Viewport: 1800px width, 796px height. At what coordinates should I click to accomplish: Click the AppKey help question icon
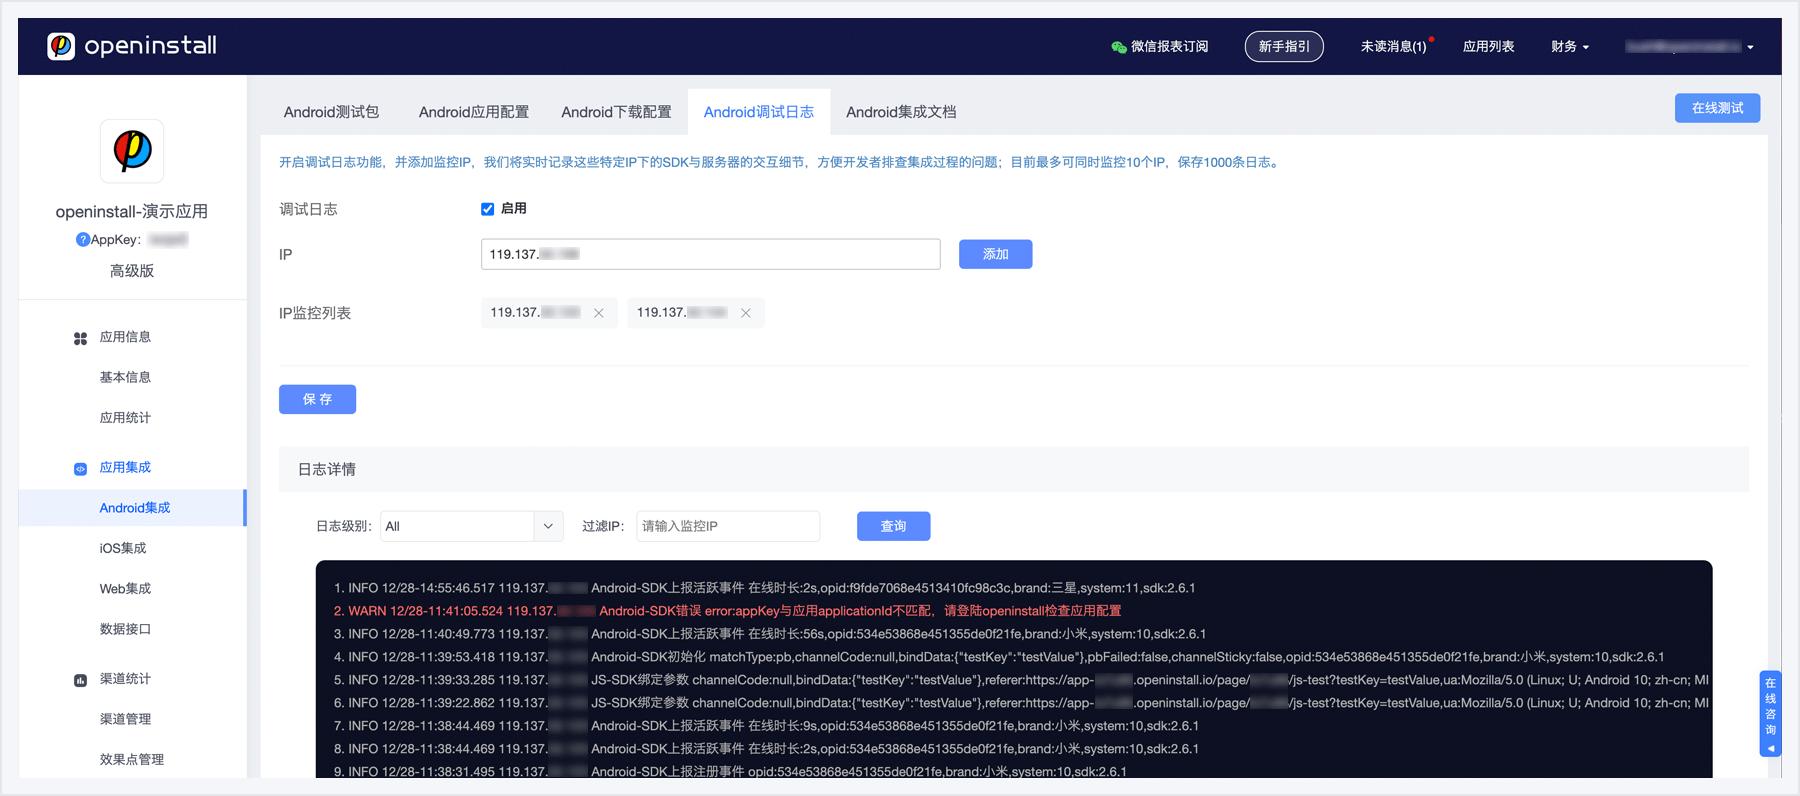pyautogui.click(x=83, y=239)
